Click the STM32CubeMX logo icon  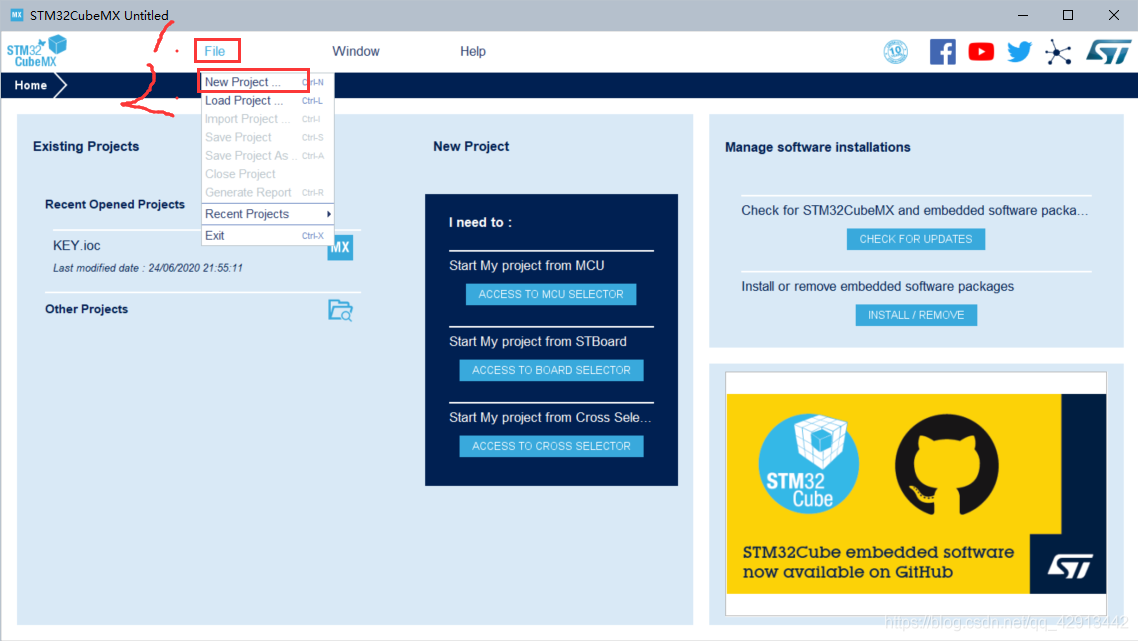coord(37,51)
